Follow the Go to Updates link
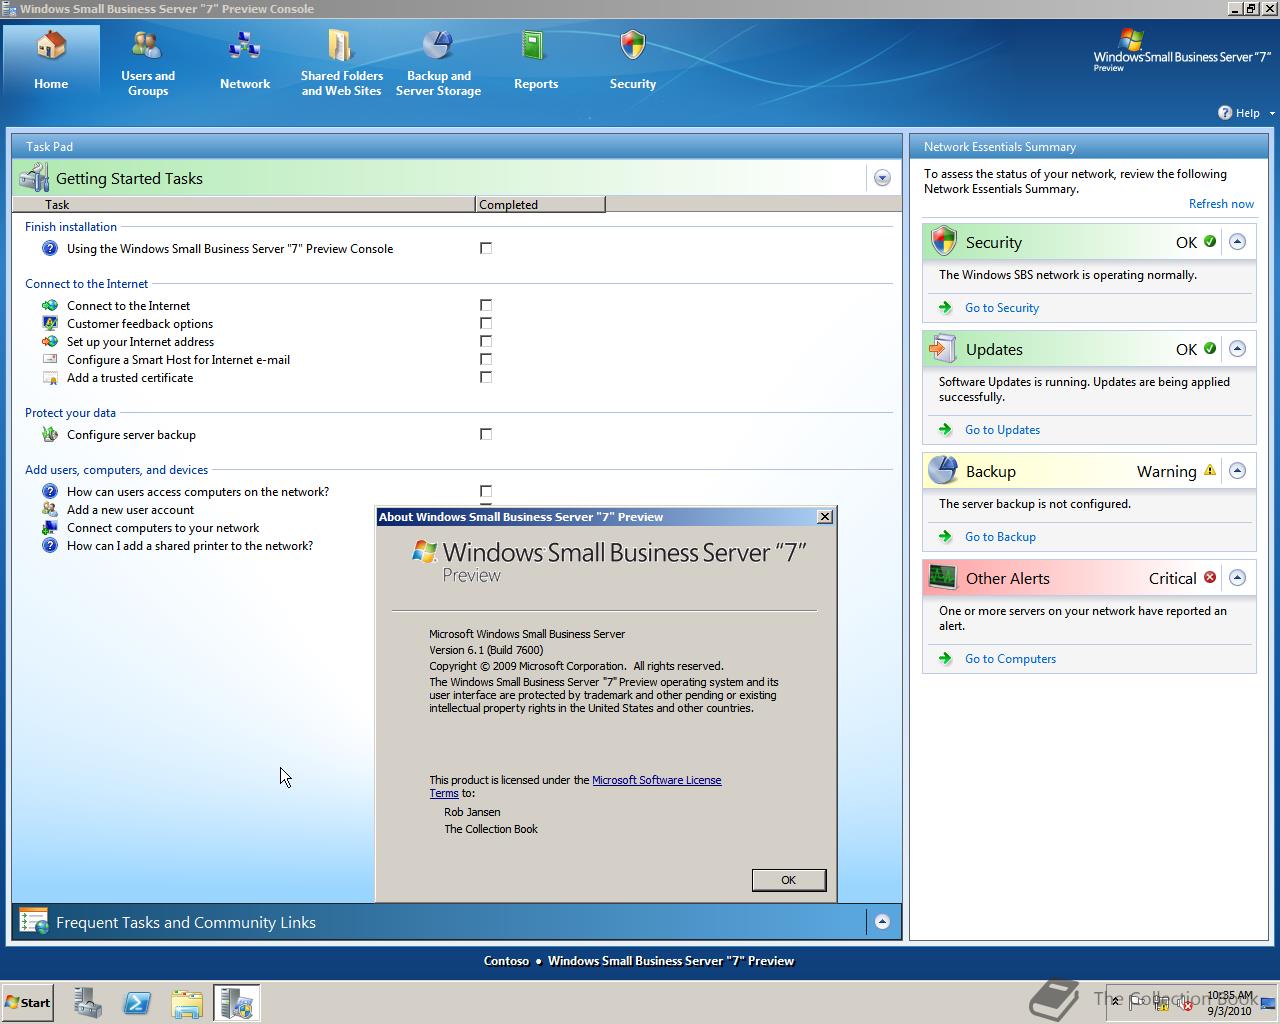The image size is (1280, 1024). pos(1002,430)
